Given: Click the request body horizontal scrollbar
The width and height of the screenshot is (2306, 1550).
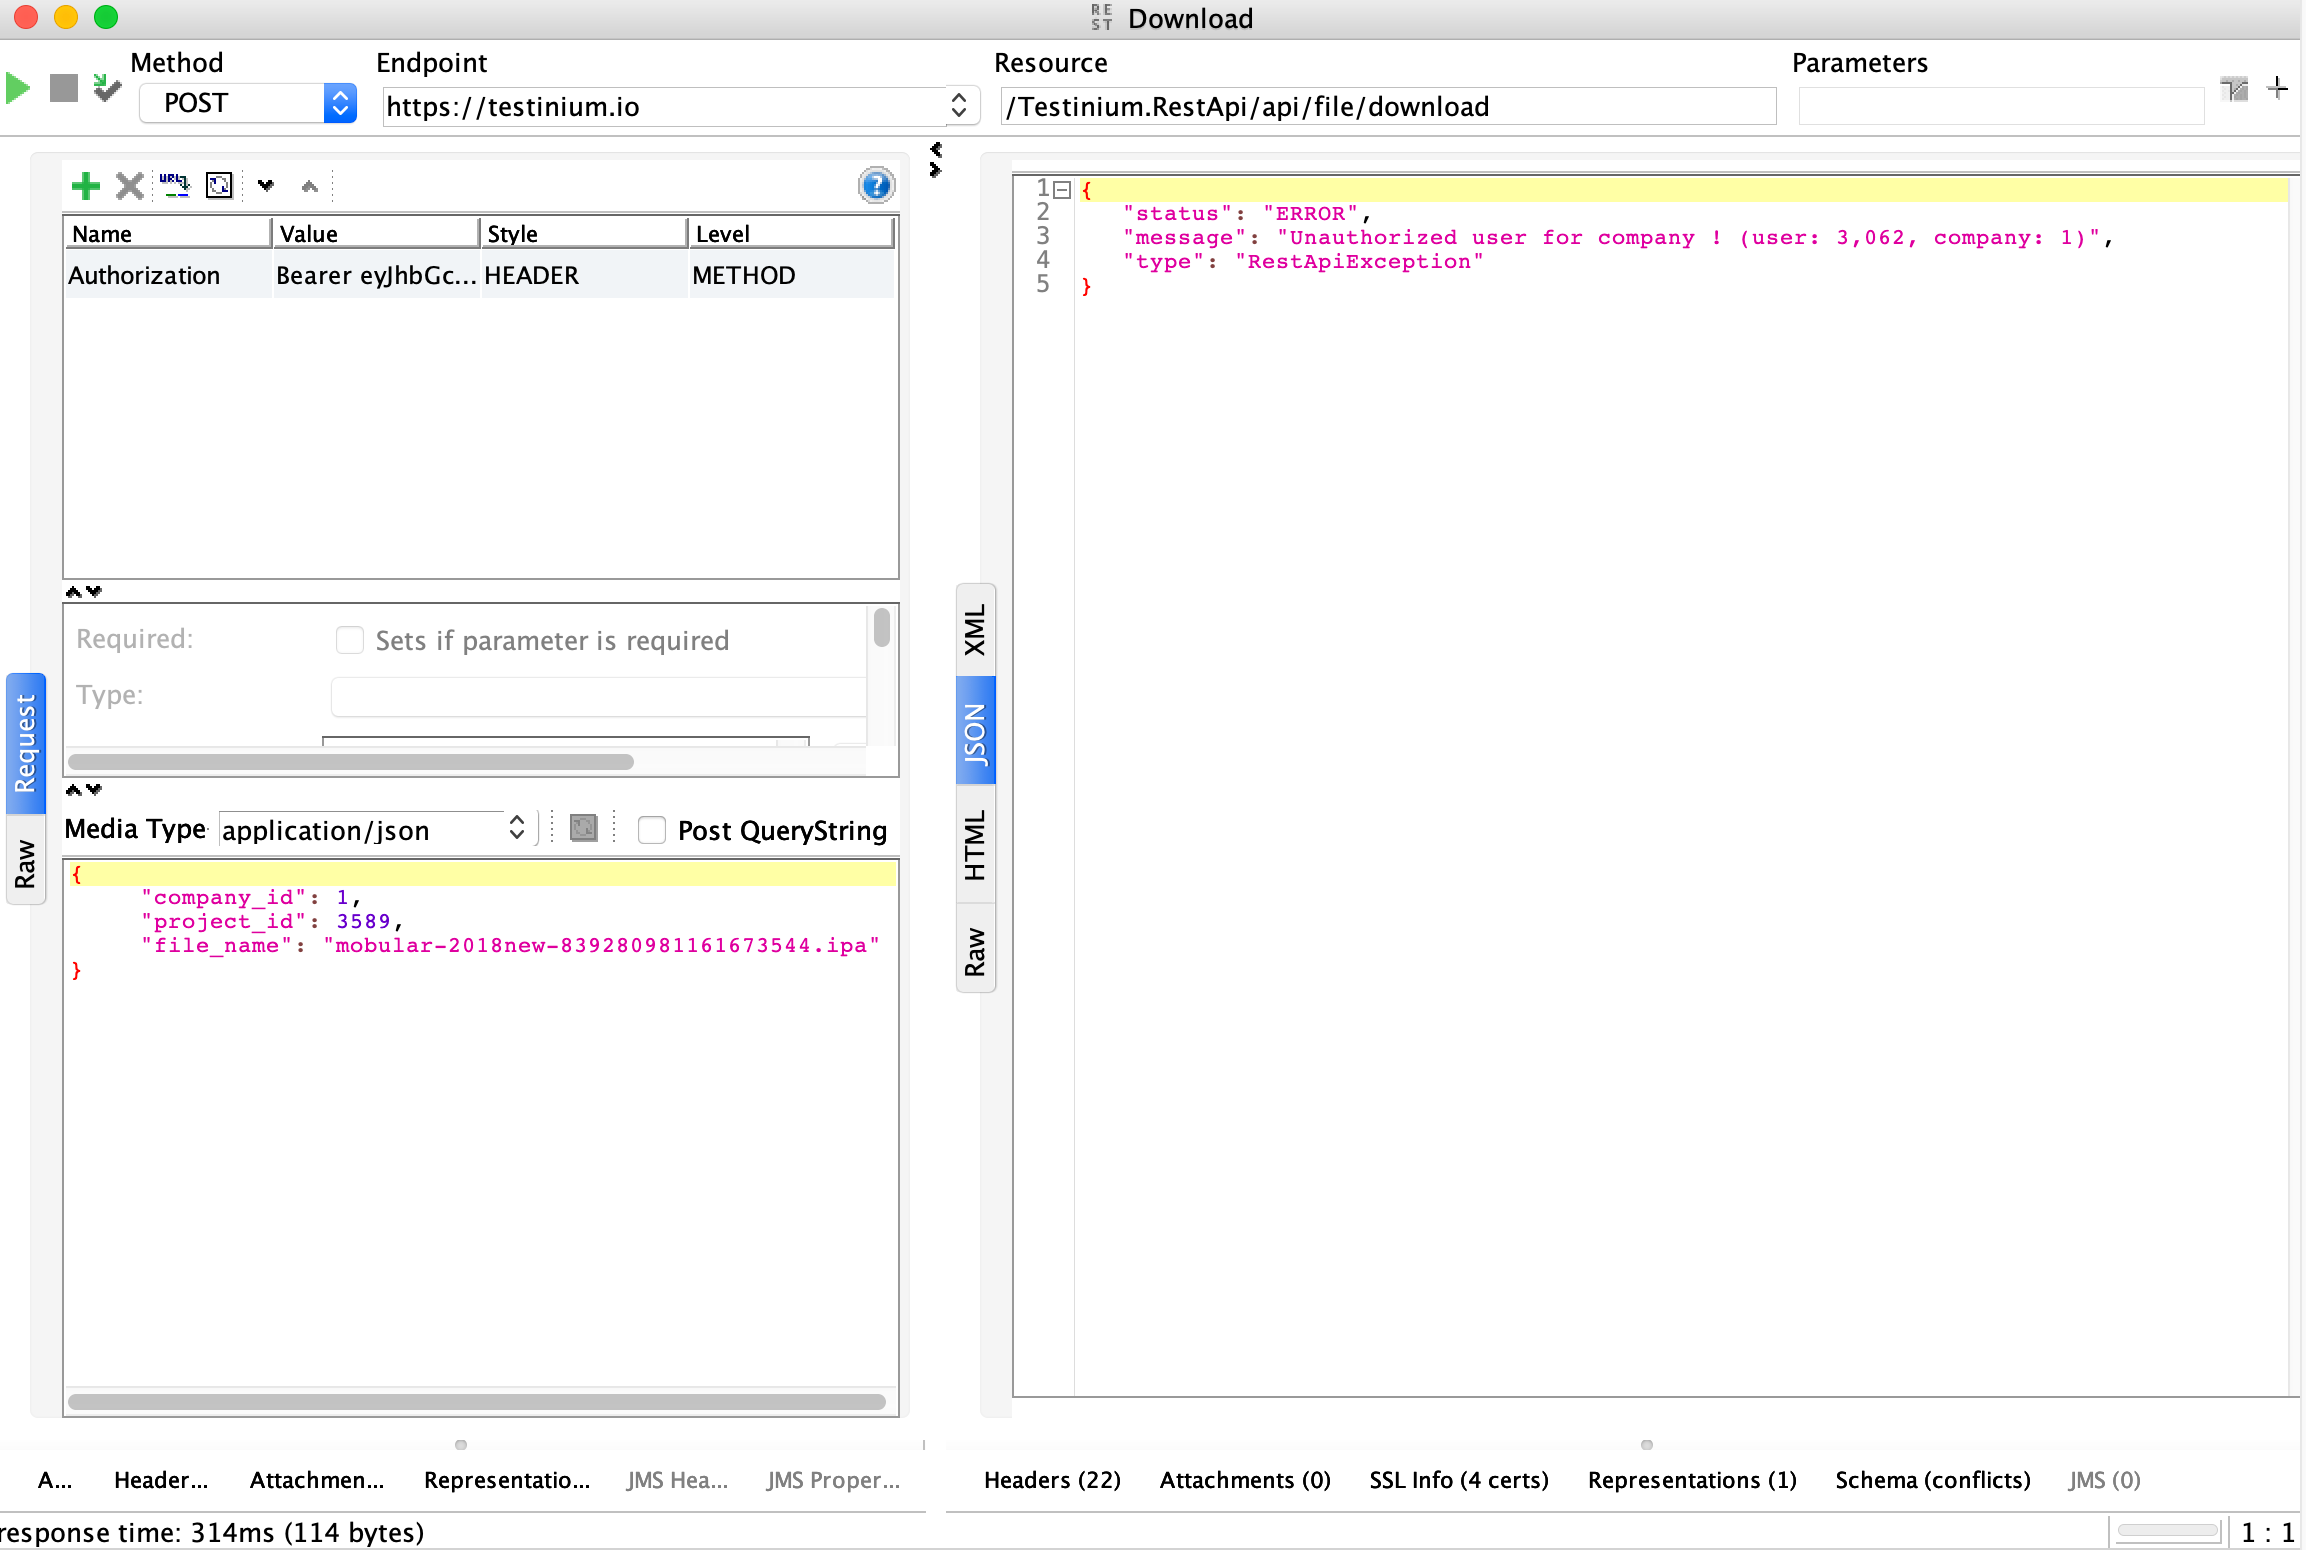Looking at the screenshot, I should coord(477,1401).
